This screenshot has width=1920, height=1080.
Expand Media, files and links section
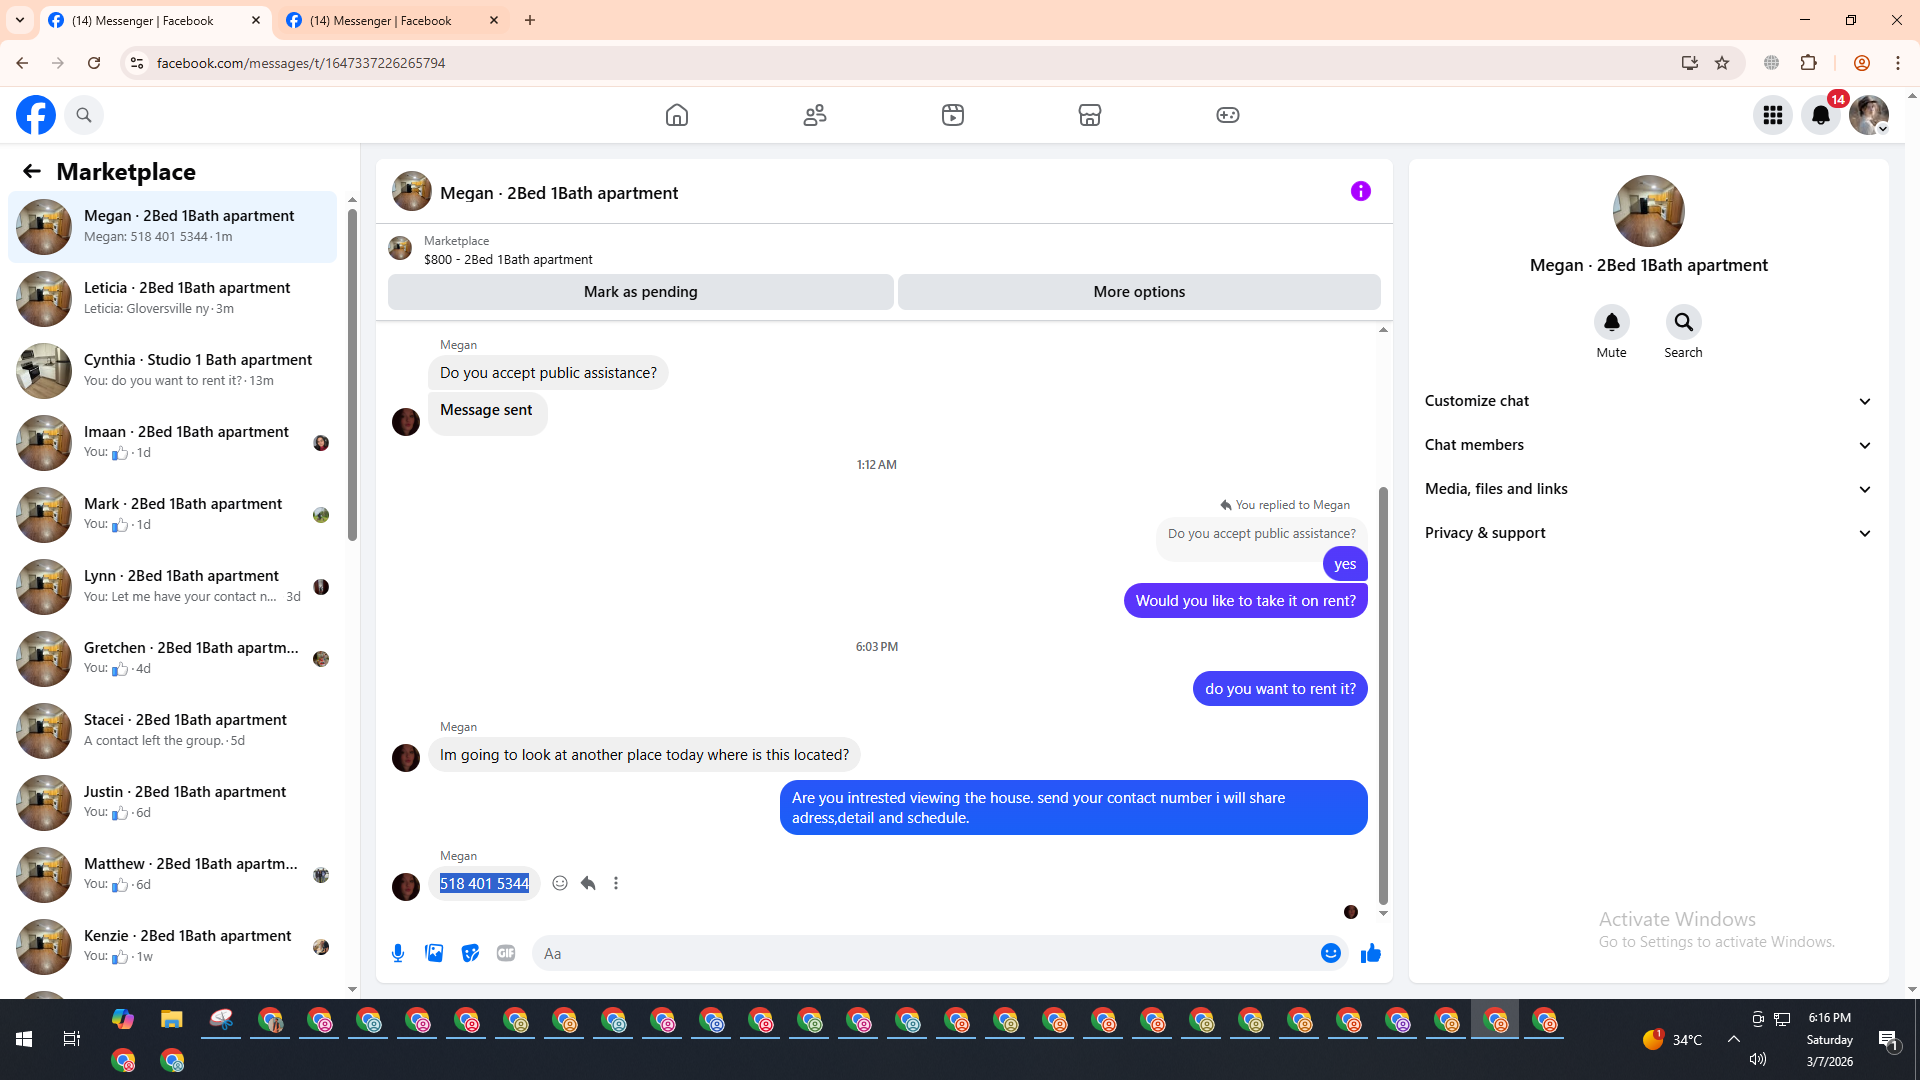(1649, 489)
